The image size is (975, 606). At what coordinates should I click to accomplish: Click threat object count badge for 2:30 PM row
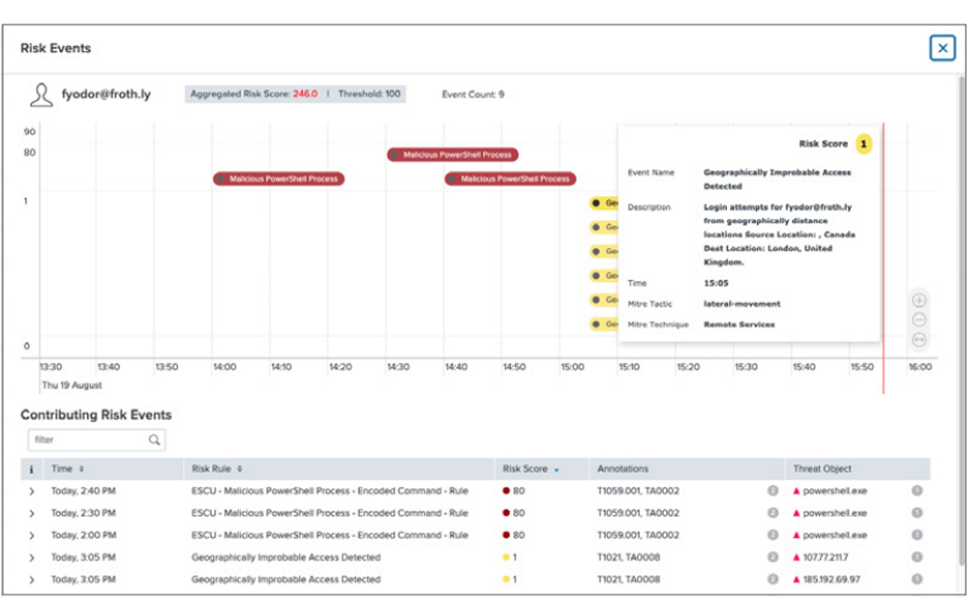pyautogui.click(x=917, y=513)
